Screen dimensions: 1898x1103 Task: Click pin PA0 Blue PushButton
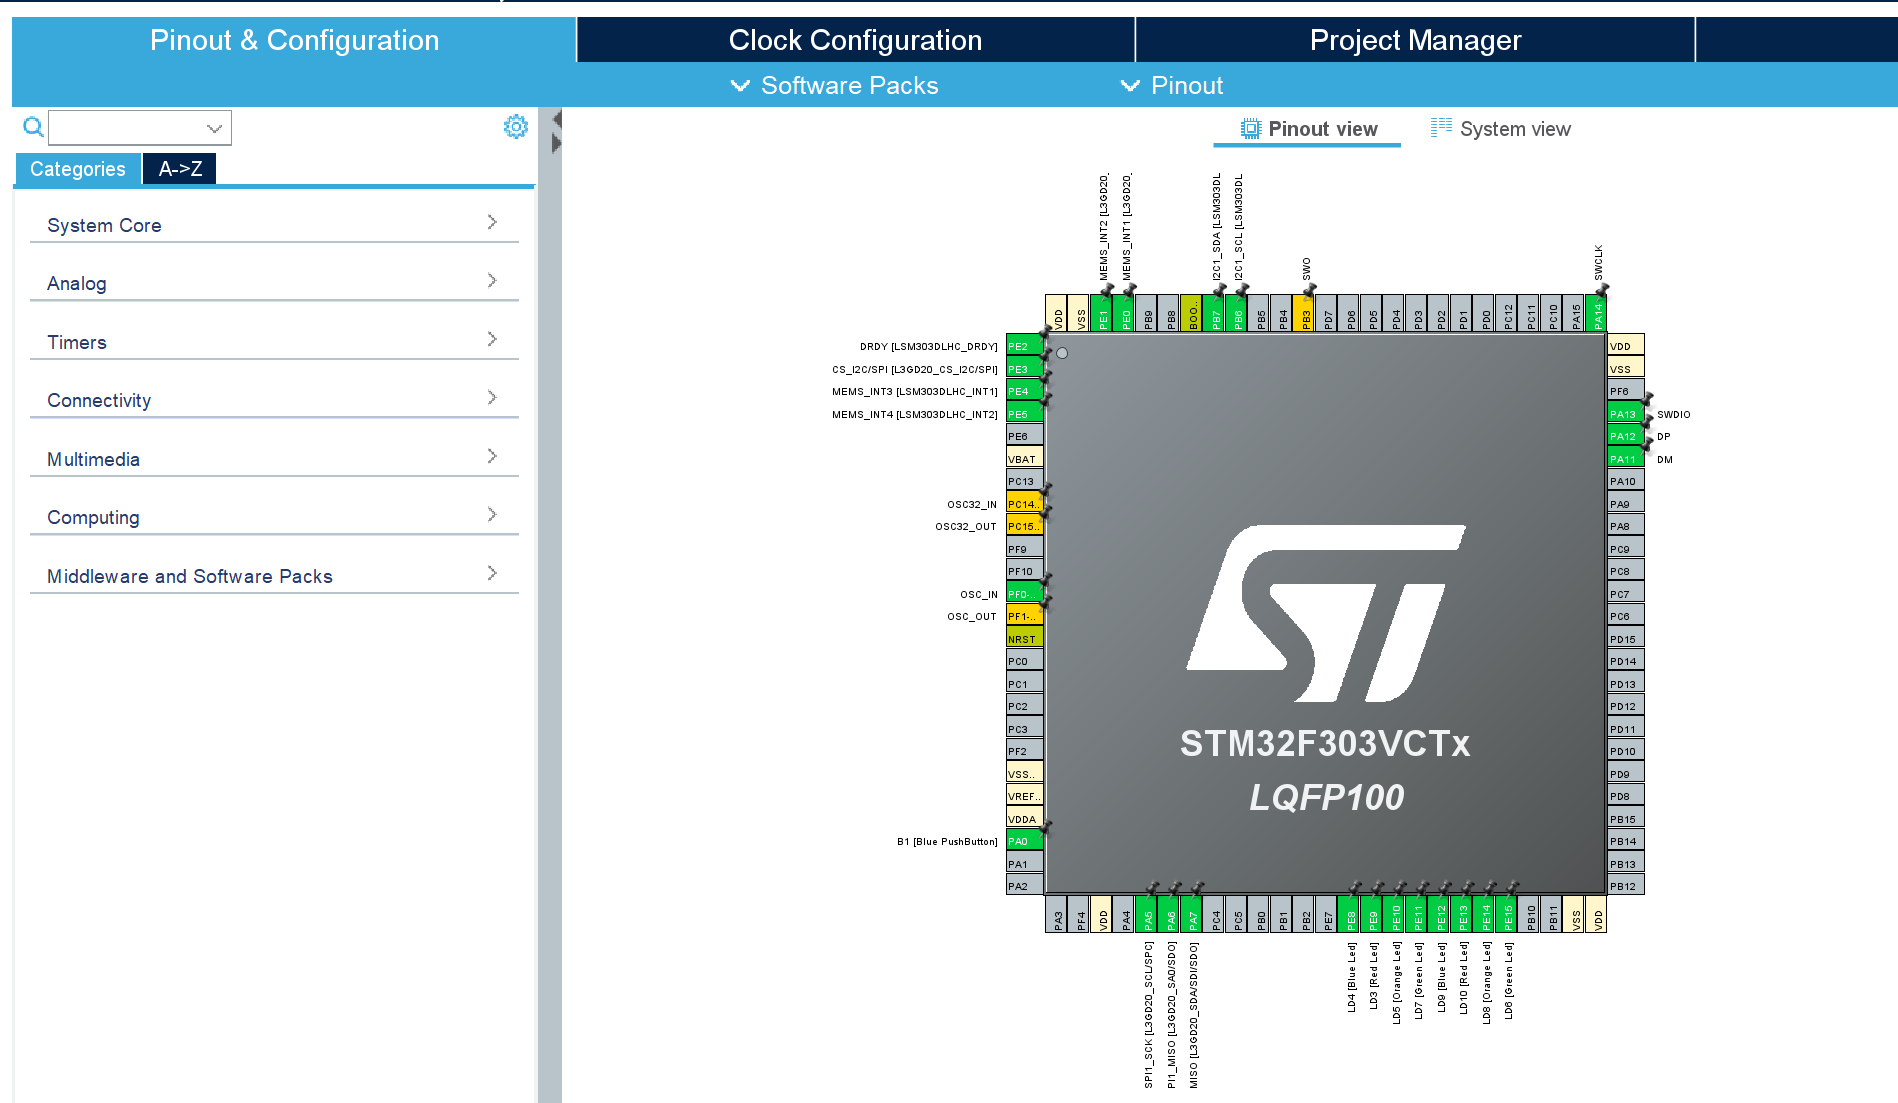click(x=1024, y=841)
